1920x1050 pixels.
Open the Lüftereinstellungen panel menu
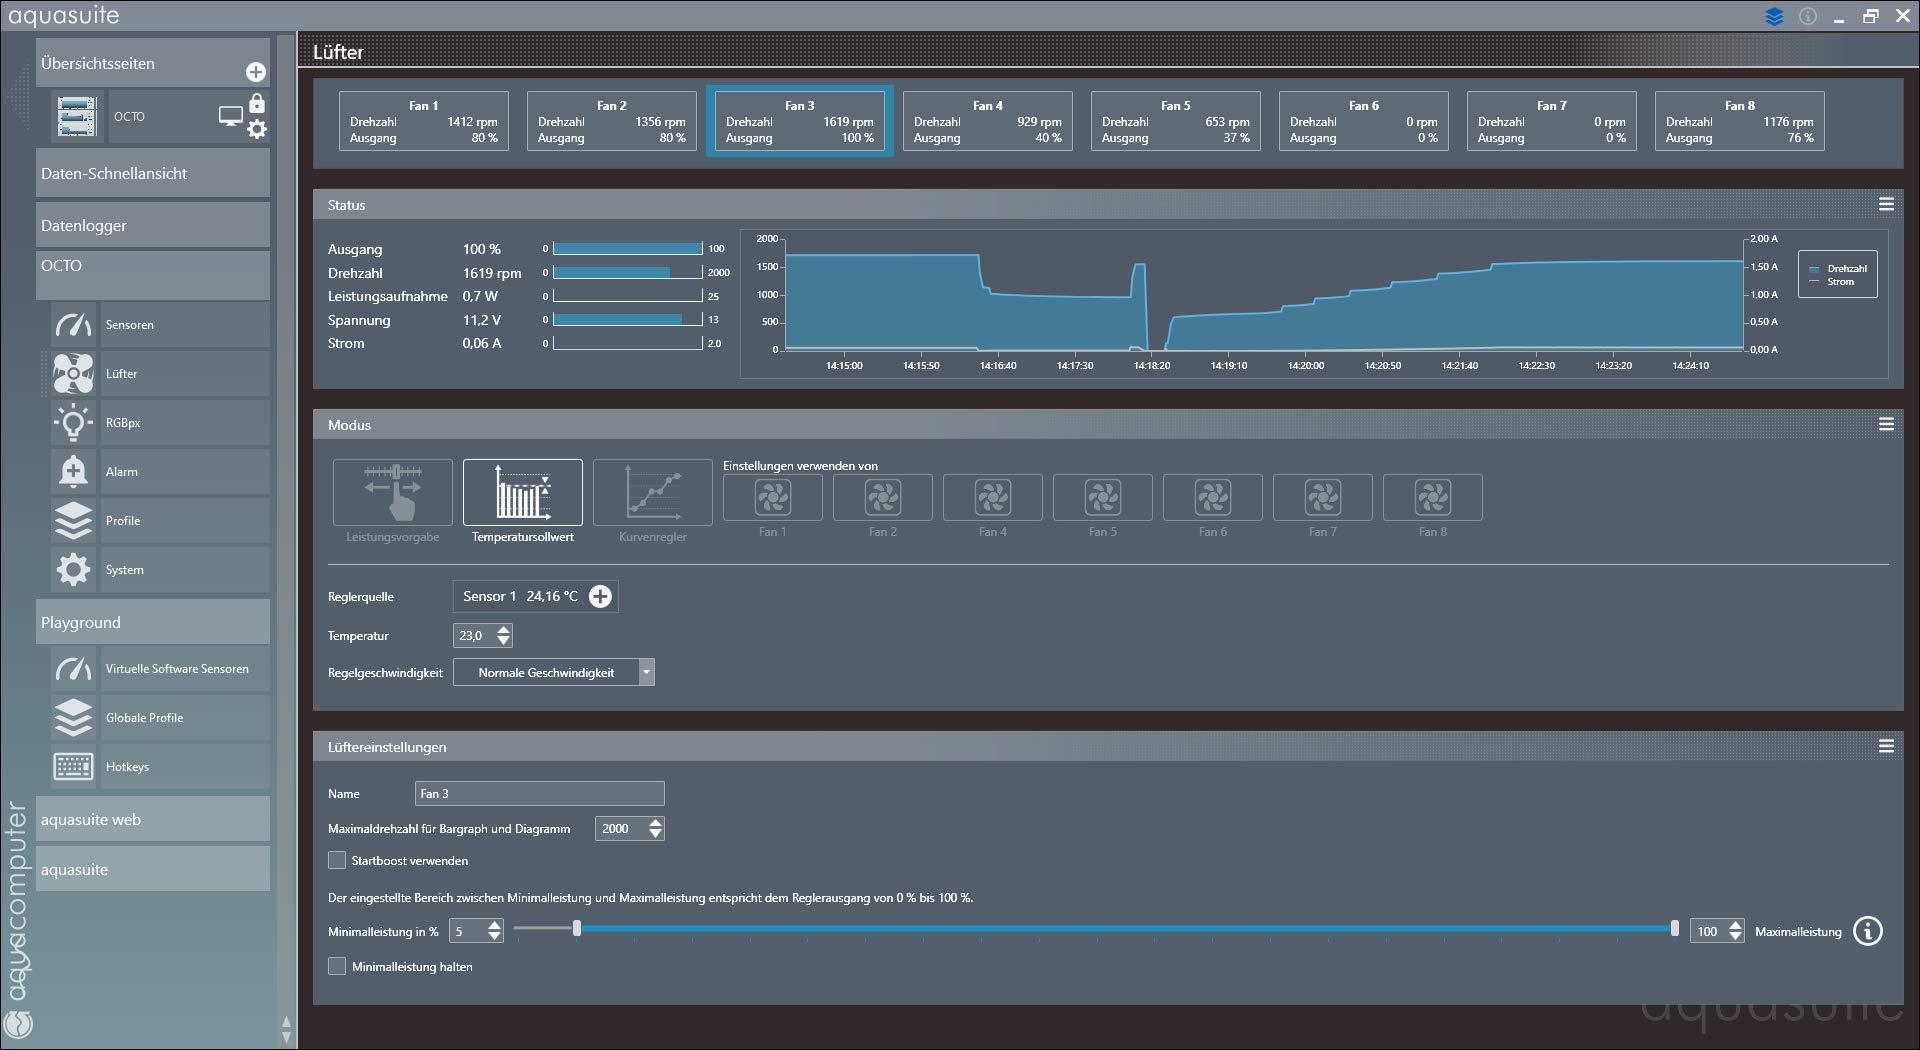pyautogui.click(x=1886, y=747)
